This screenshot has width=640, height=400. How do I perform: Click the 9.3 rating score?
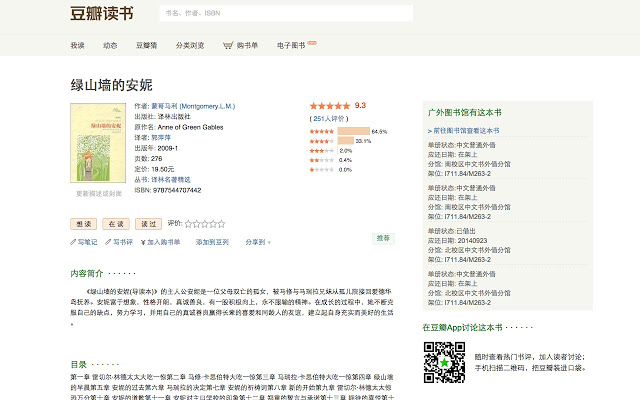(x=360, y=105)
